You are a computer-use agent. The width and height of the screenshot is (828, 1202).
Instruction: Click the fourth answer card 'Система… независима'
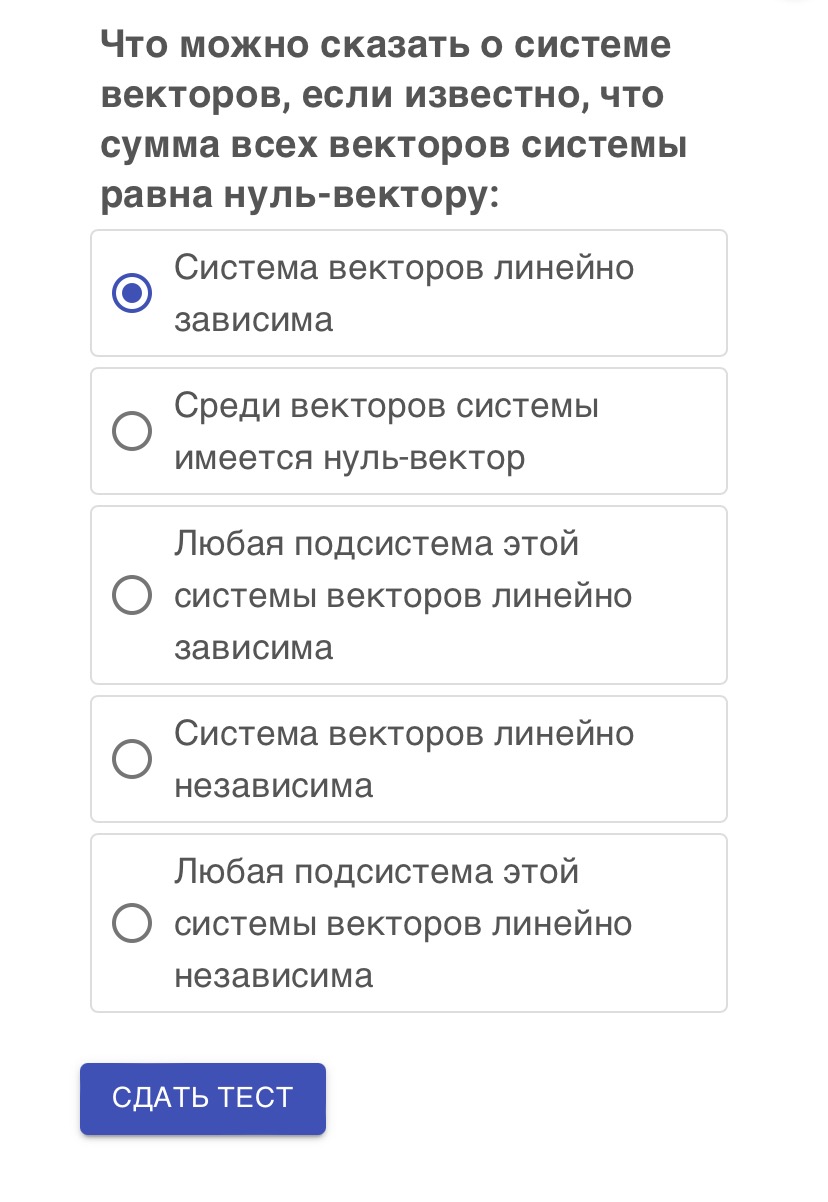point(409,759)
